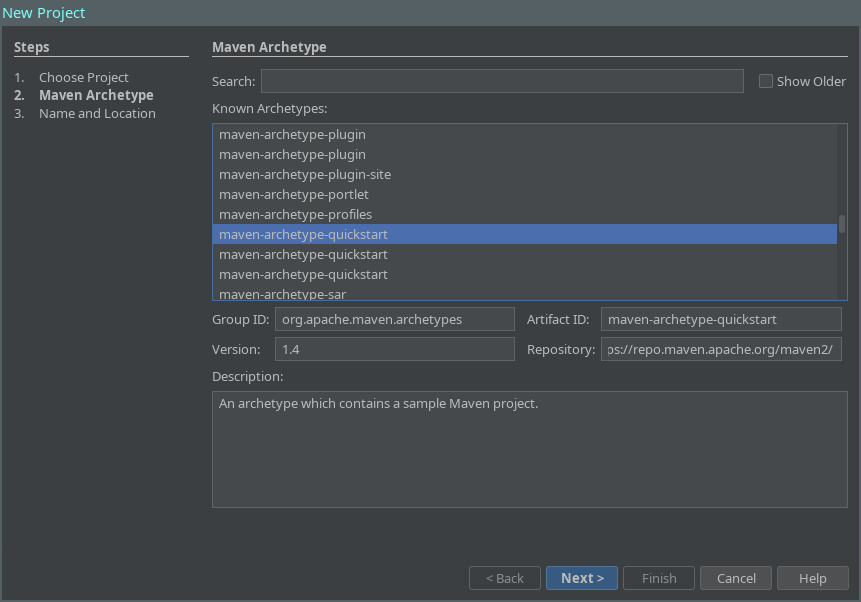
Task: Pick maven-archetype-profiles in Known Archetypes
Action: 295,214
